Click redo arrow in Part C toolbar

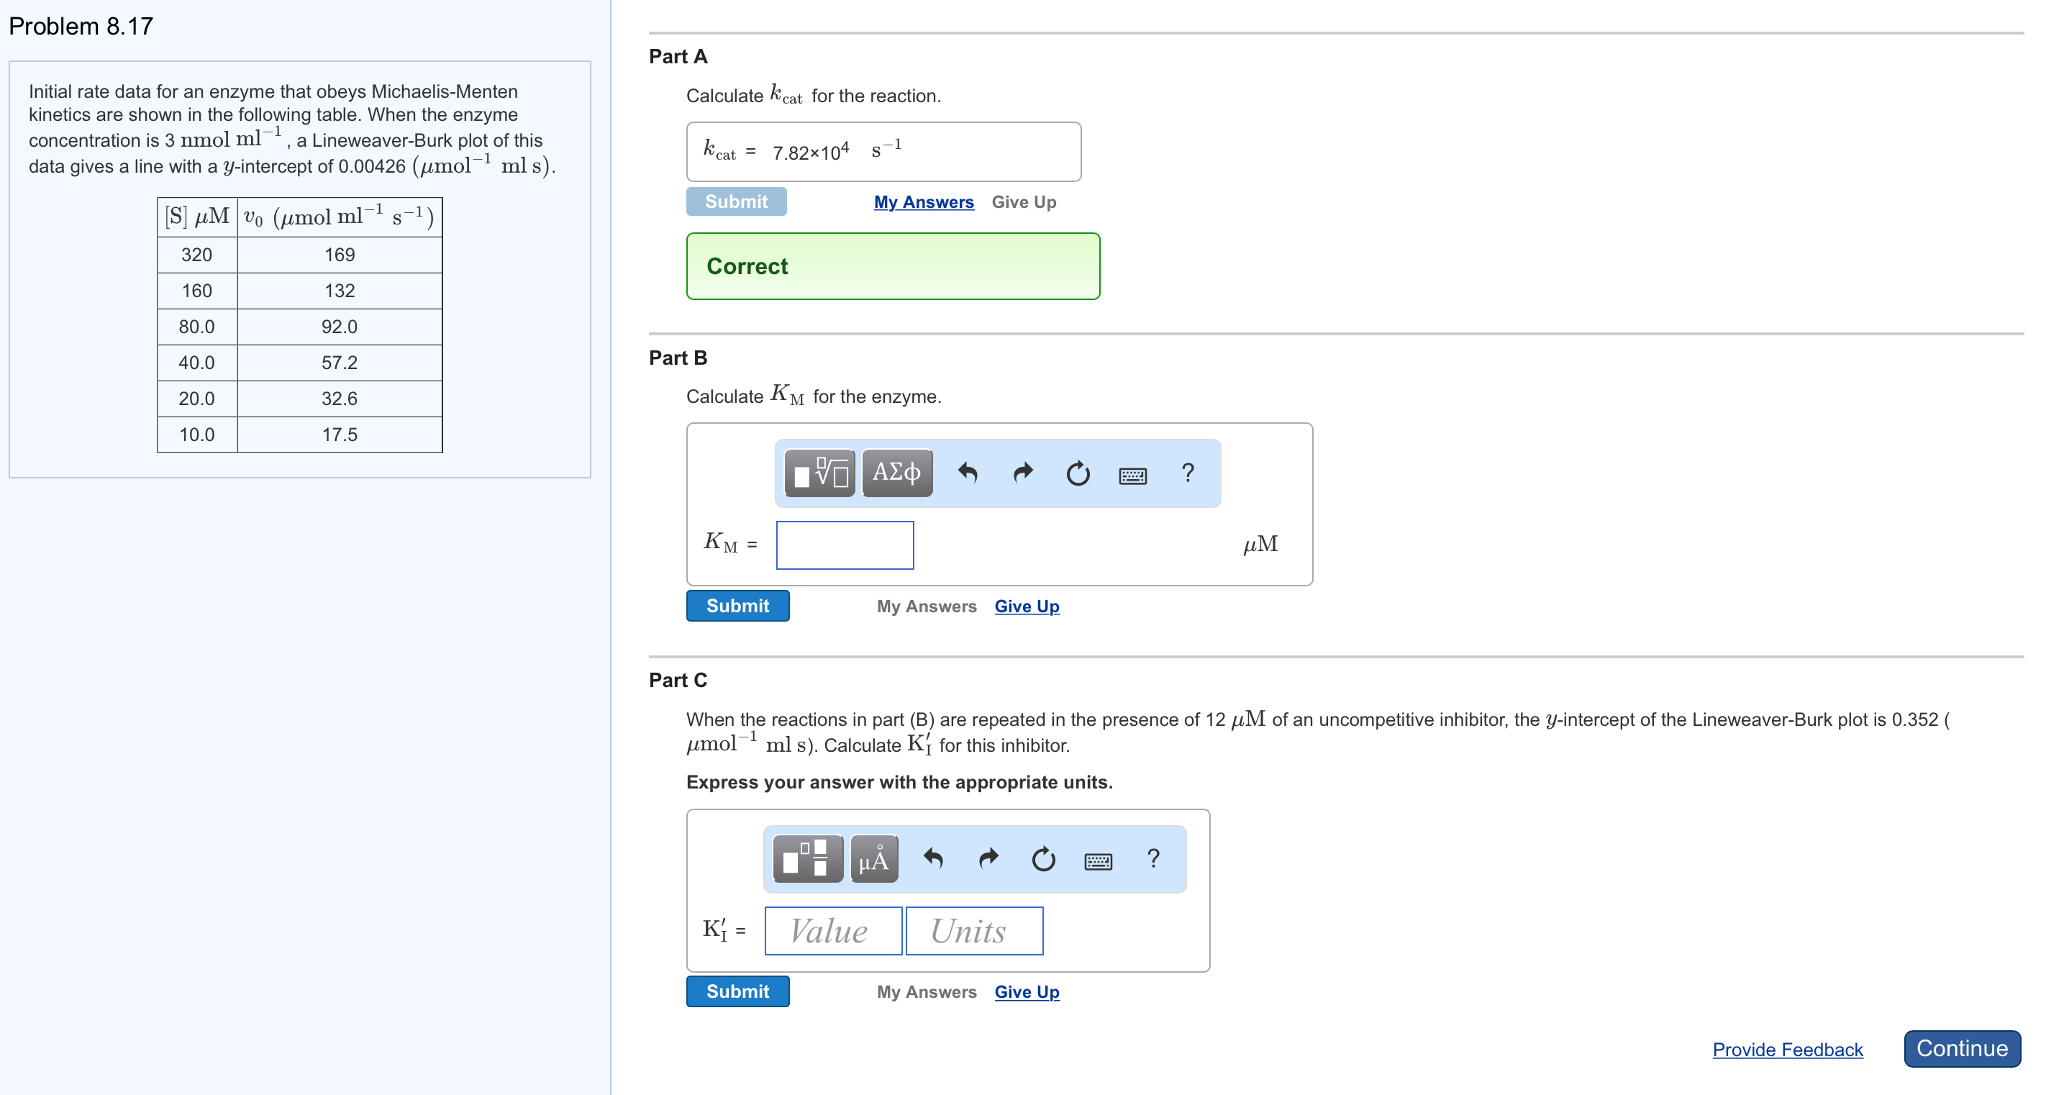(x=988, y=859)
